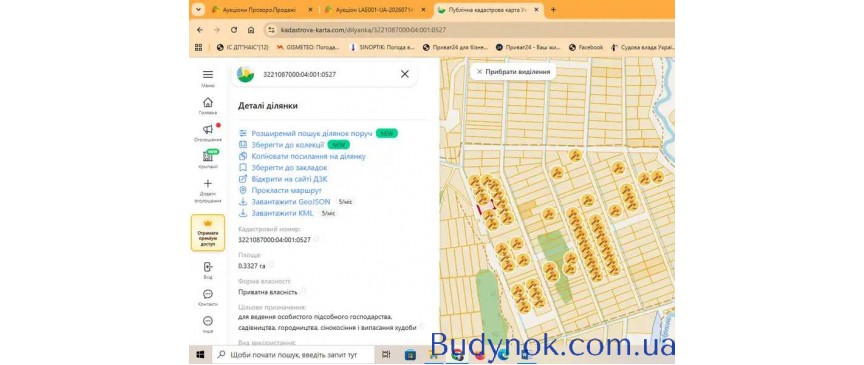The height and width of the screenshot is (365, 864).
Task: Open Facebook bookmark
Action: [x=586, y=47]
